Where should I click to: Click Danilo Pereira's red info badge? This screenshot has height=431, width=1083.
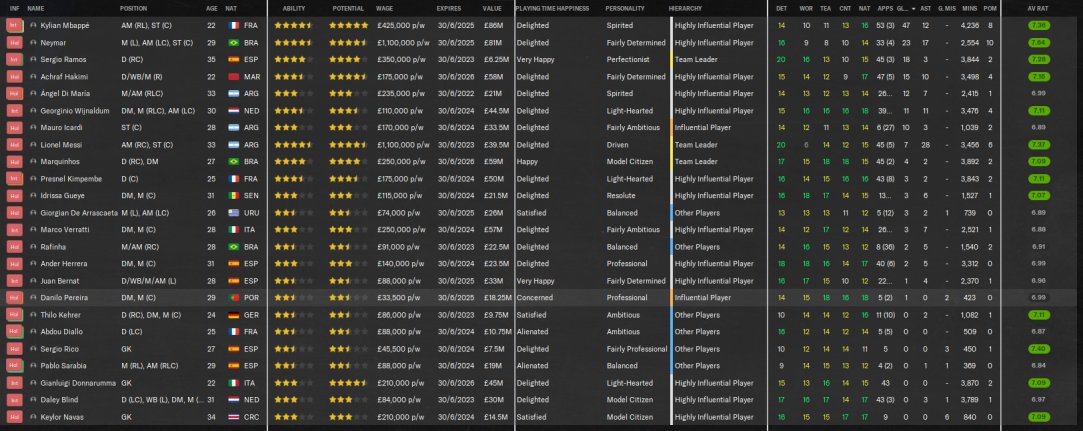pos(15,298)
